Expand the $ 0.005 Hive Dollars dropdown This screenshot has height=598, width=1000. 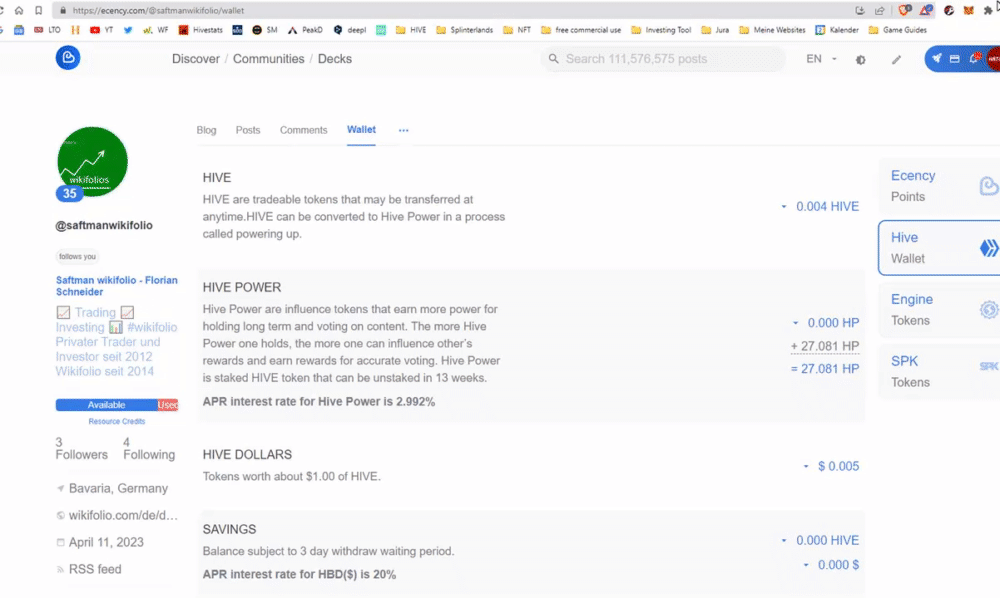pyautogui.click(x=806, y=467)
